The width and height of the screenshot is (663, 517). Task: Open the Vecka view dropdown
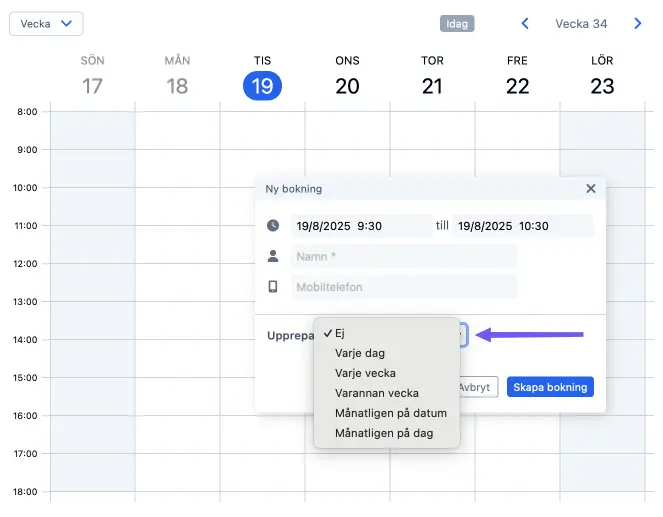46,24
